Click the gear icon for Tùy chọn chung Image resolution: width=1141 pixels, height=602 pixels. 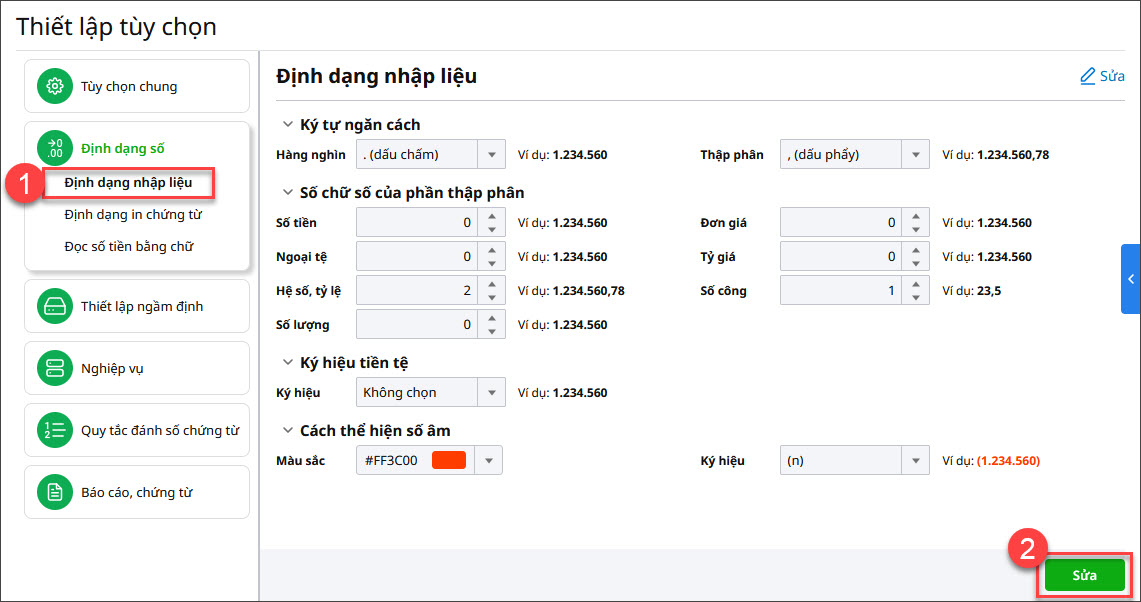[55, 86]
